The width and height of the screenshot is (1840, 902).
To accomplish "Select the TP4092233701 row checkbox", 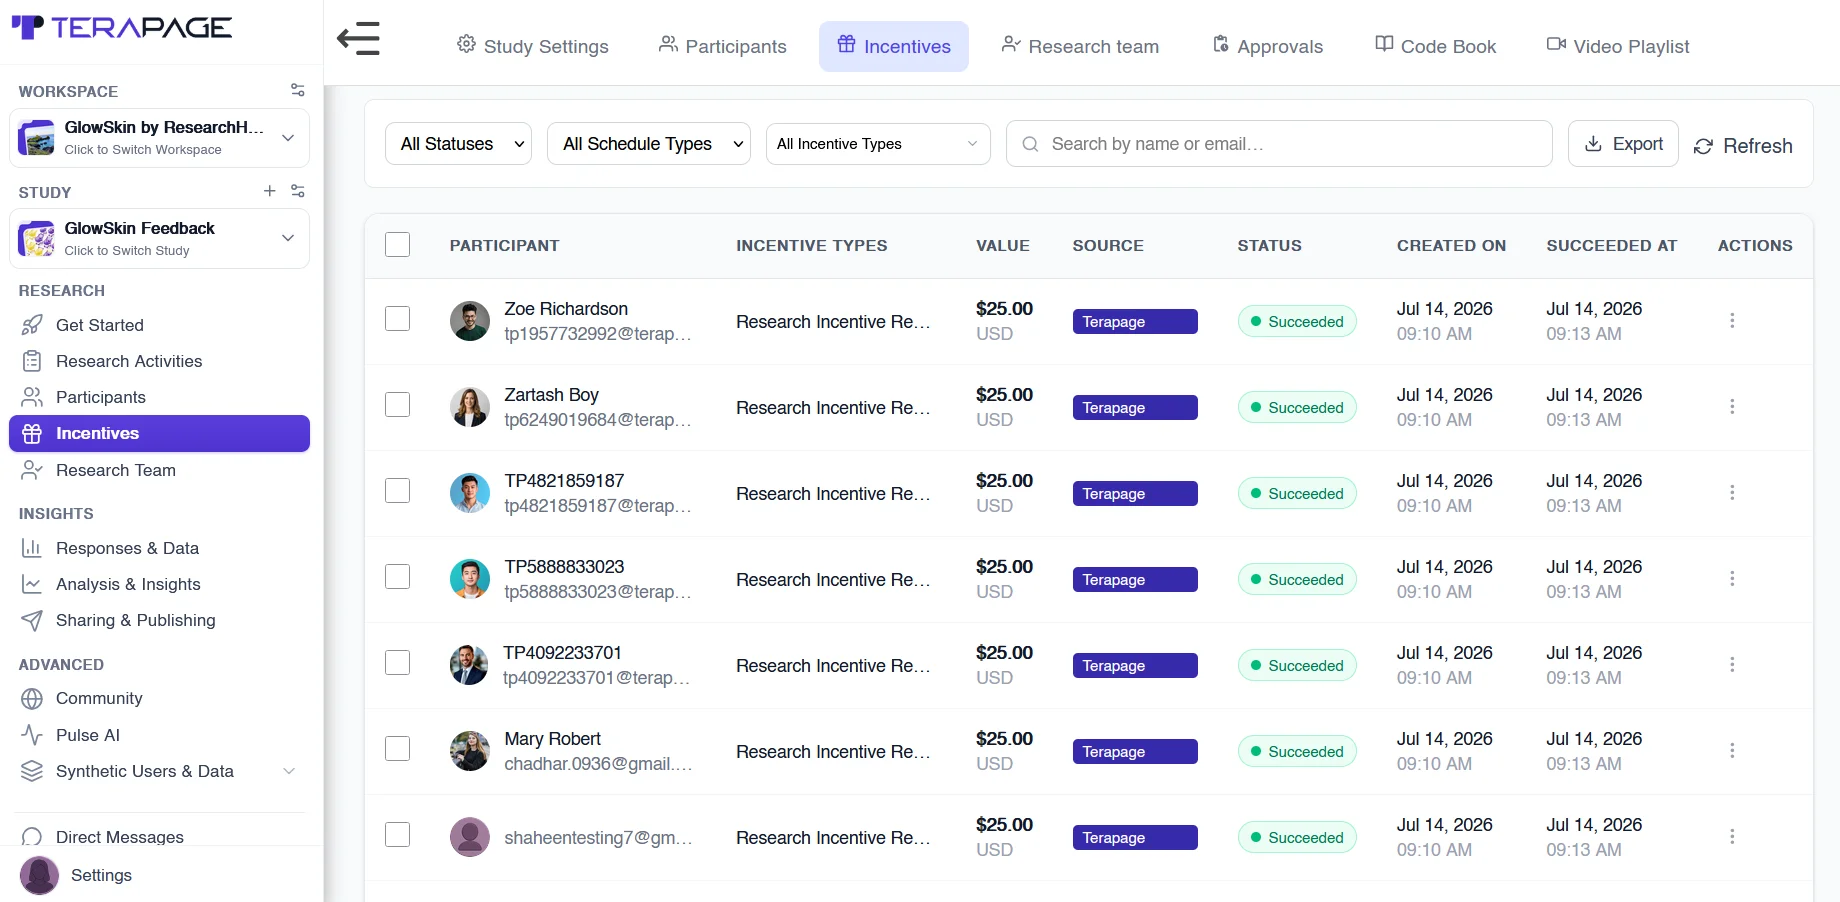I will coord(397,663).
